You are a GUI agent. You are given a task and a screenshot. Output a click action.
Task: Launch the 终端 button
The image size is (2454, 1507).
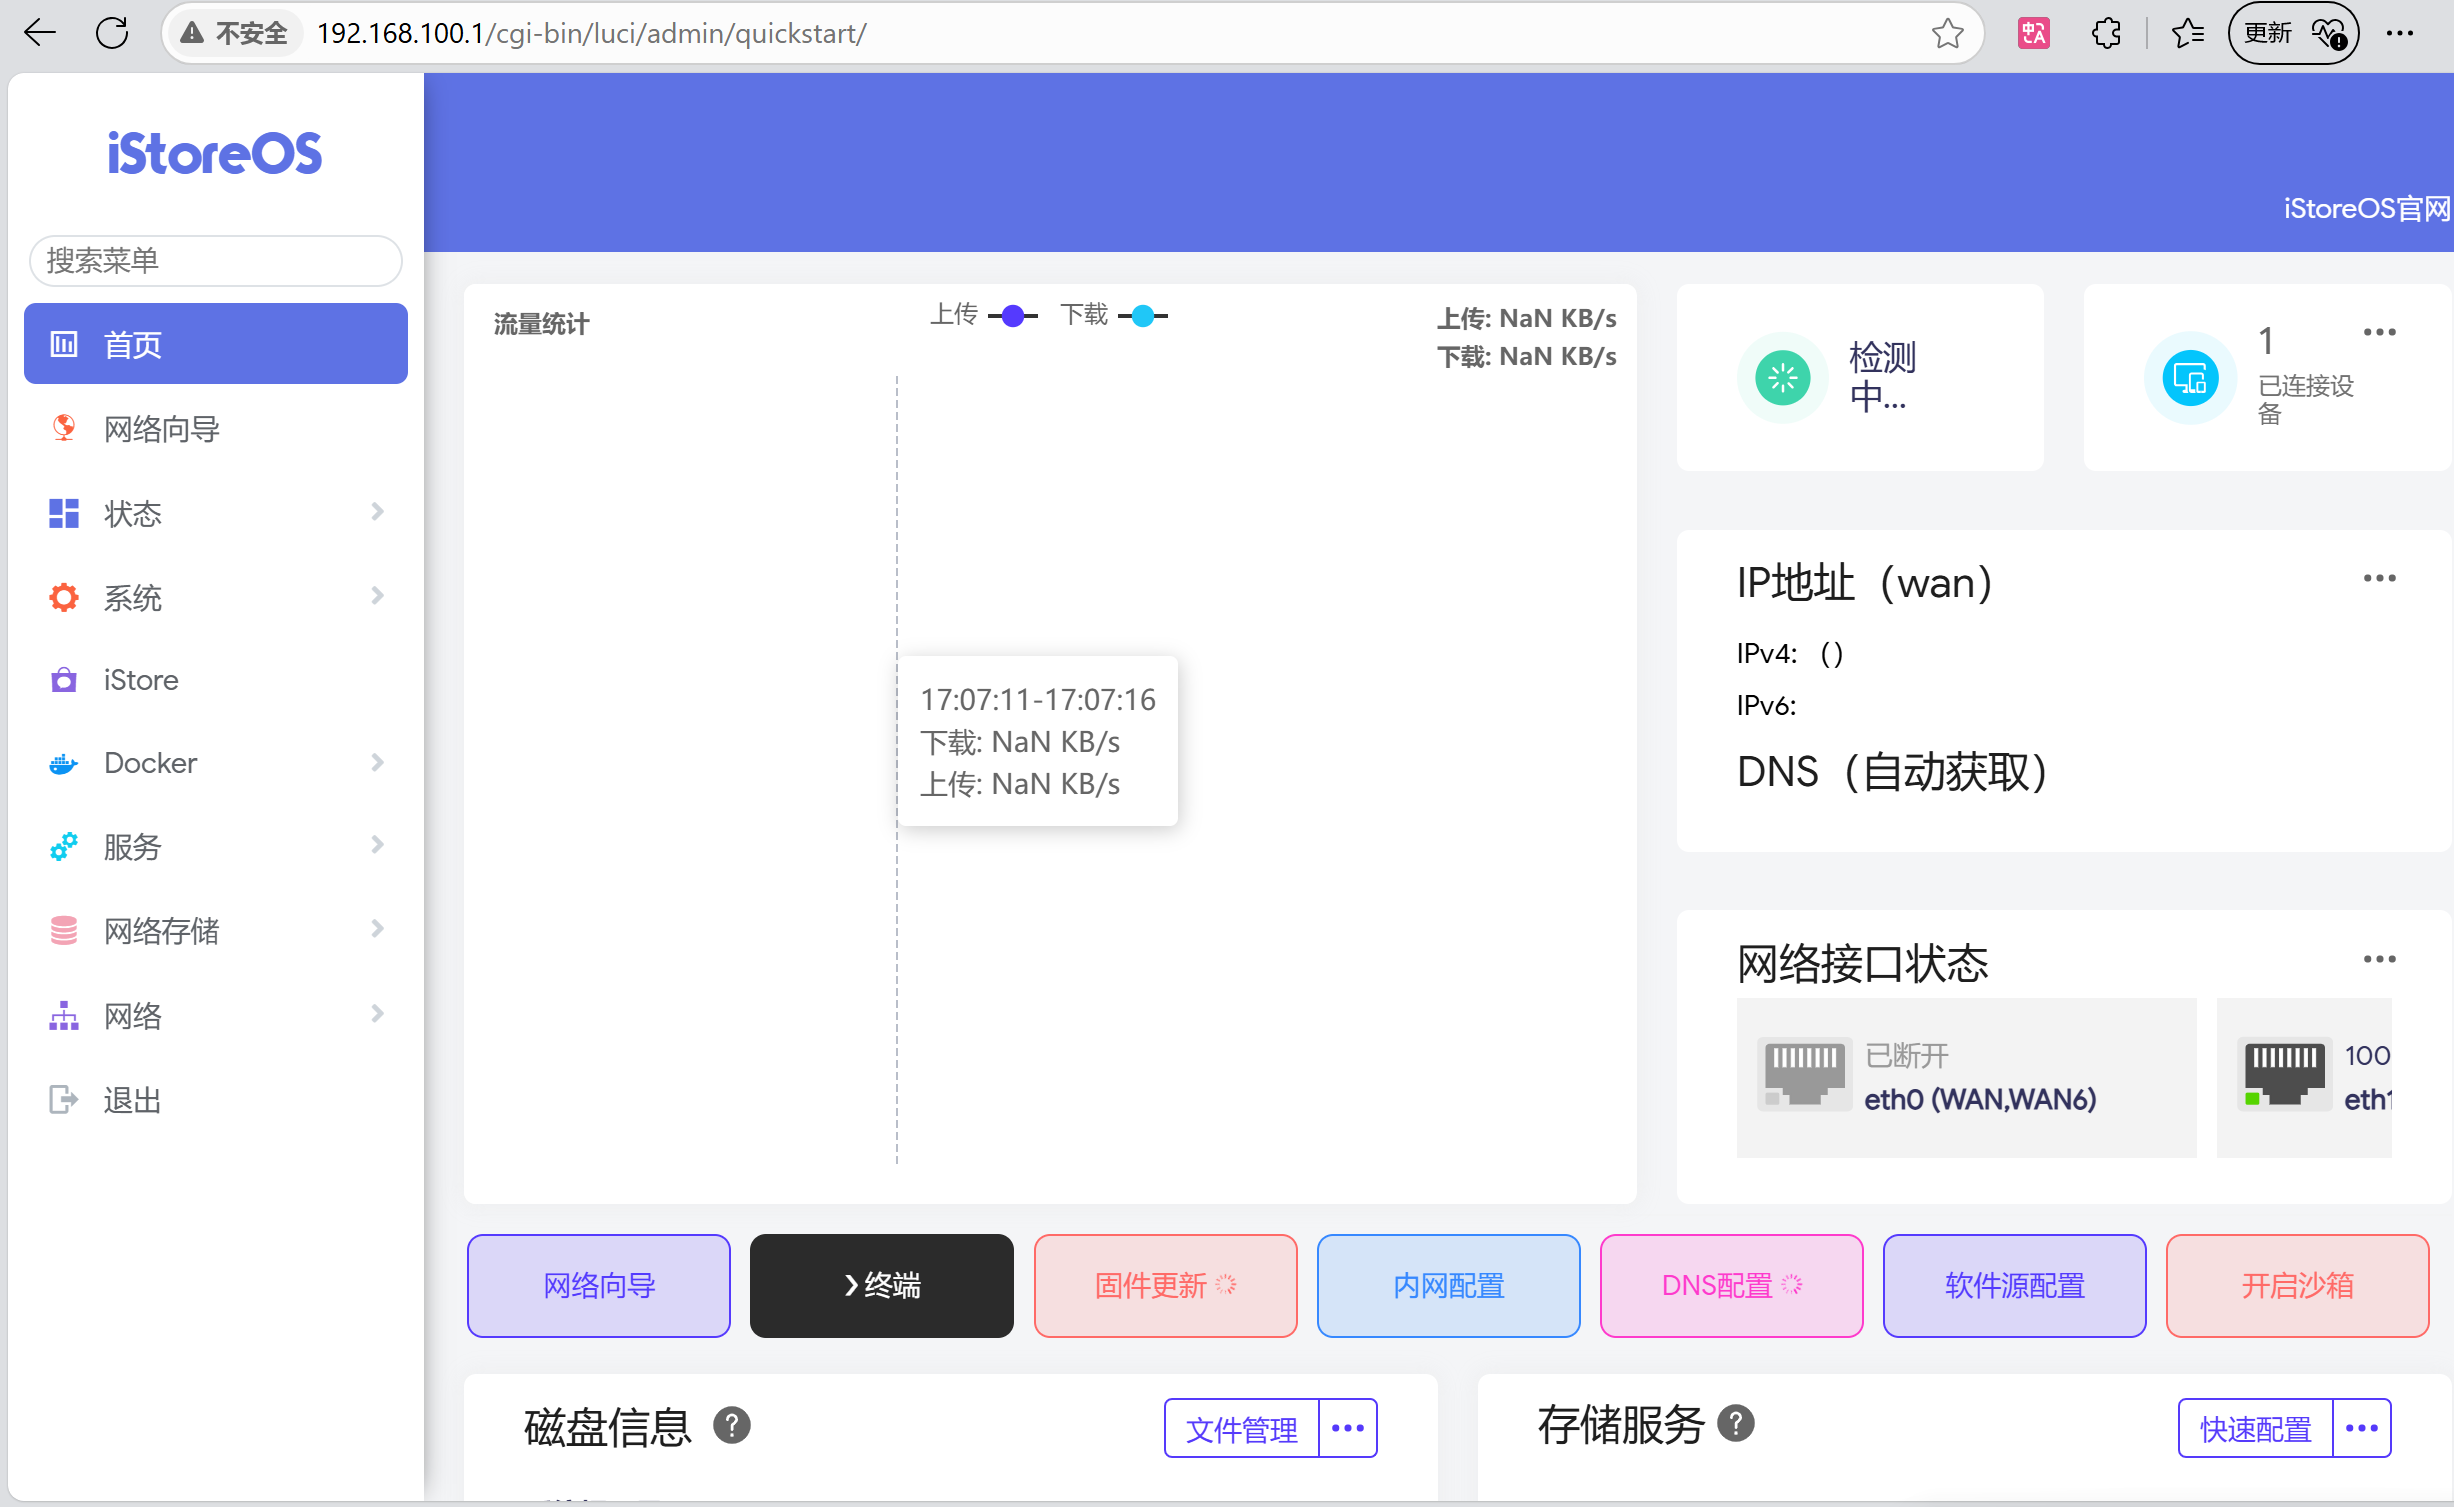881,1286
